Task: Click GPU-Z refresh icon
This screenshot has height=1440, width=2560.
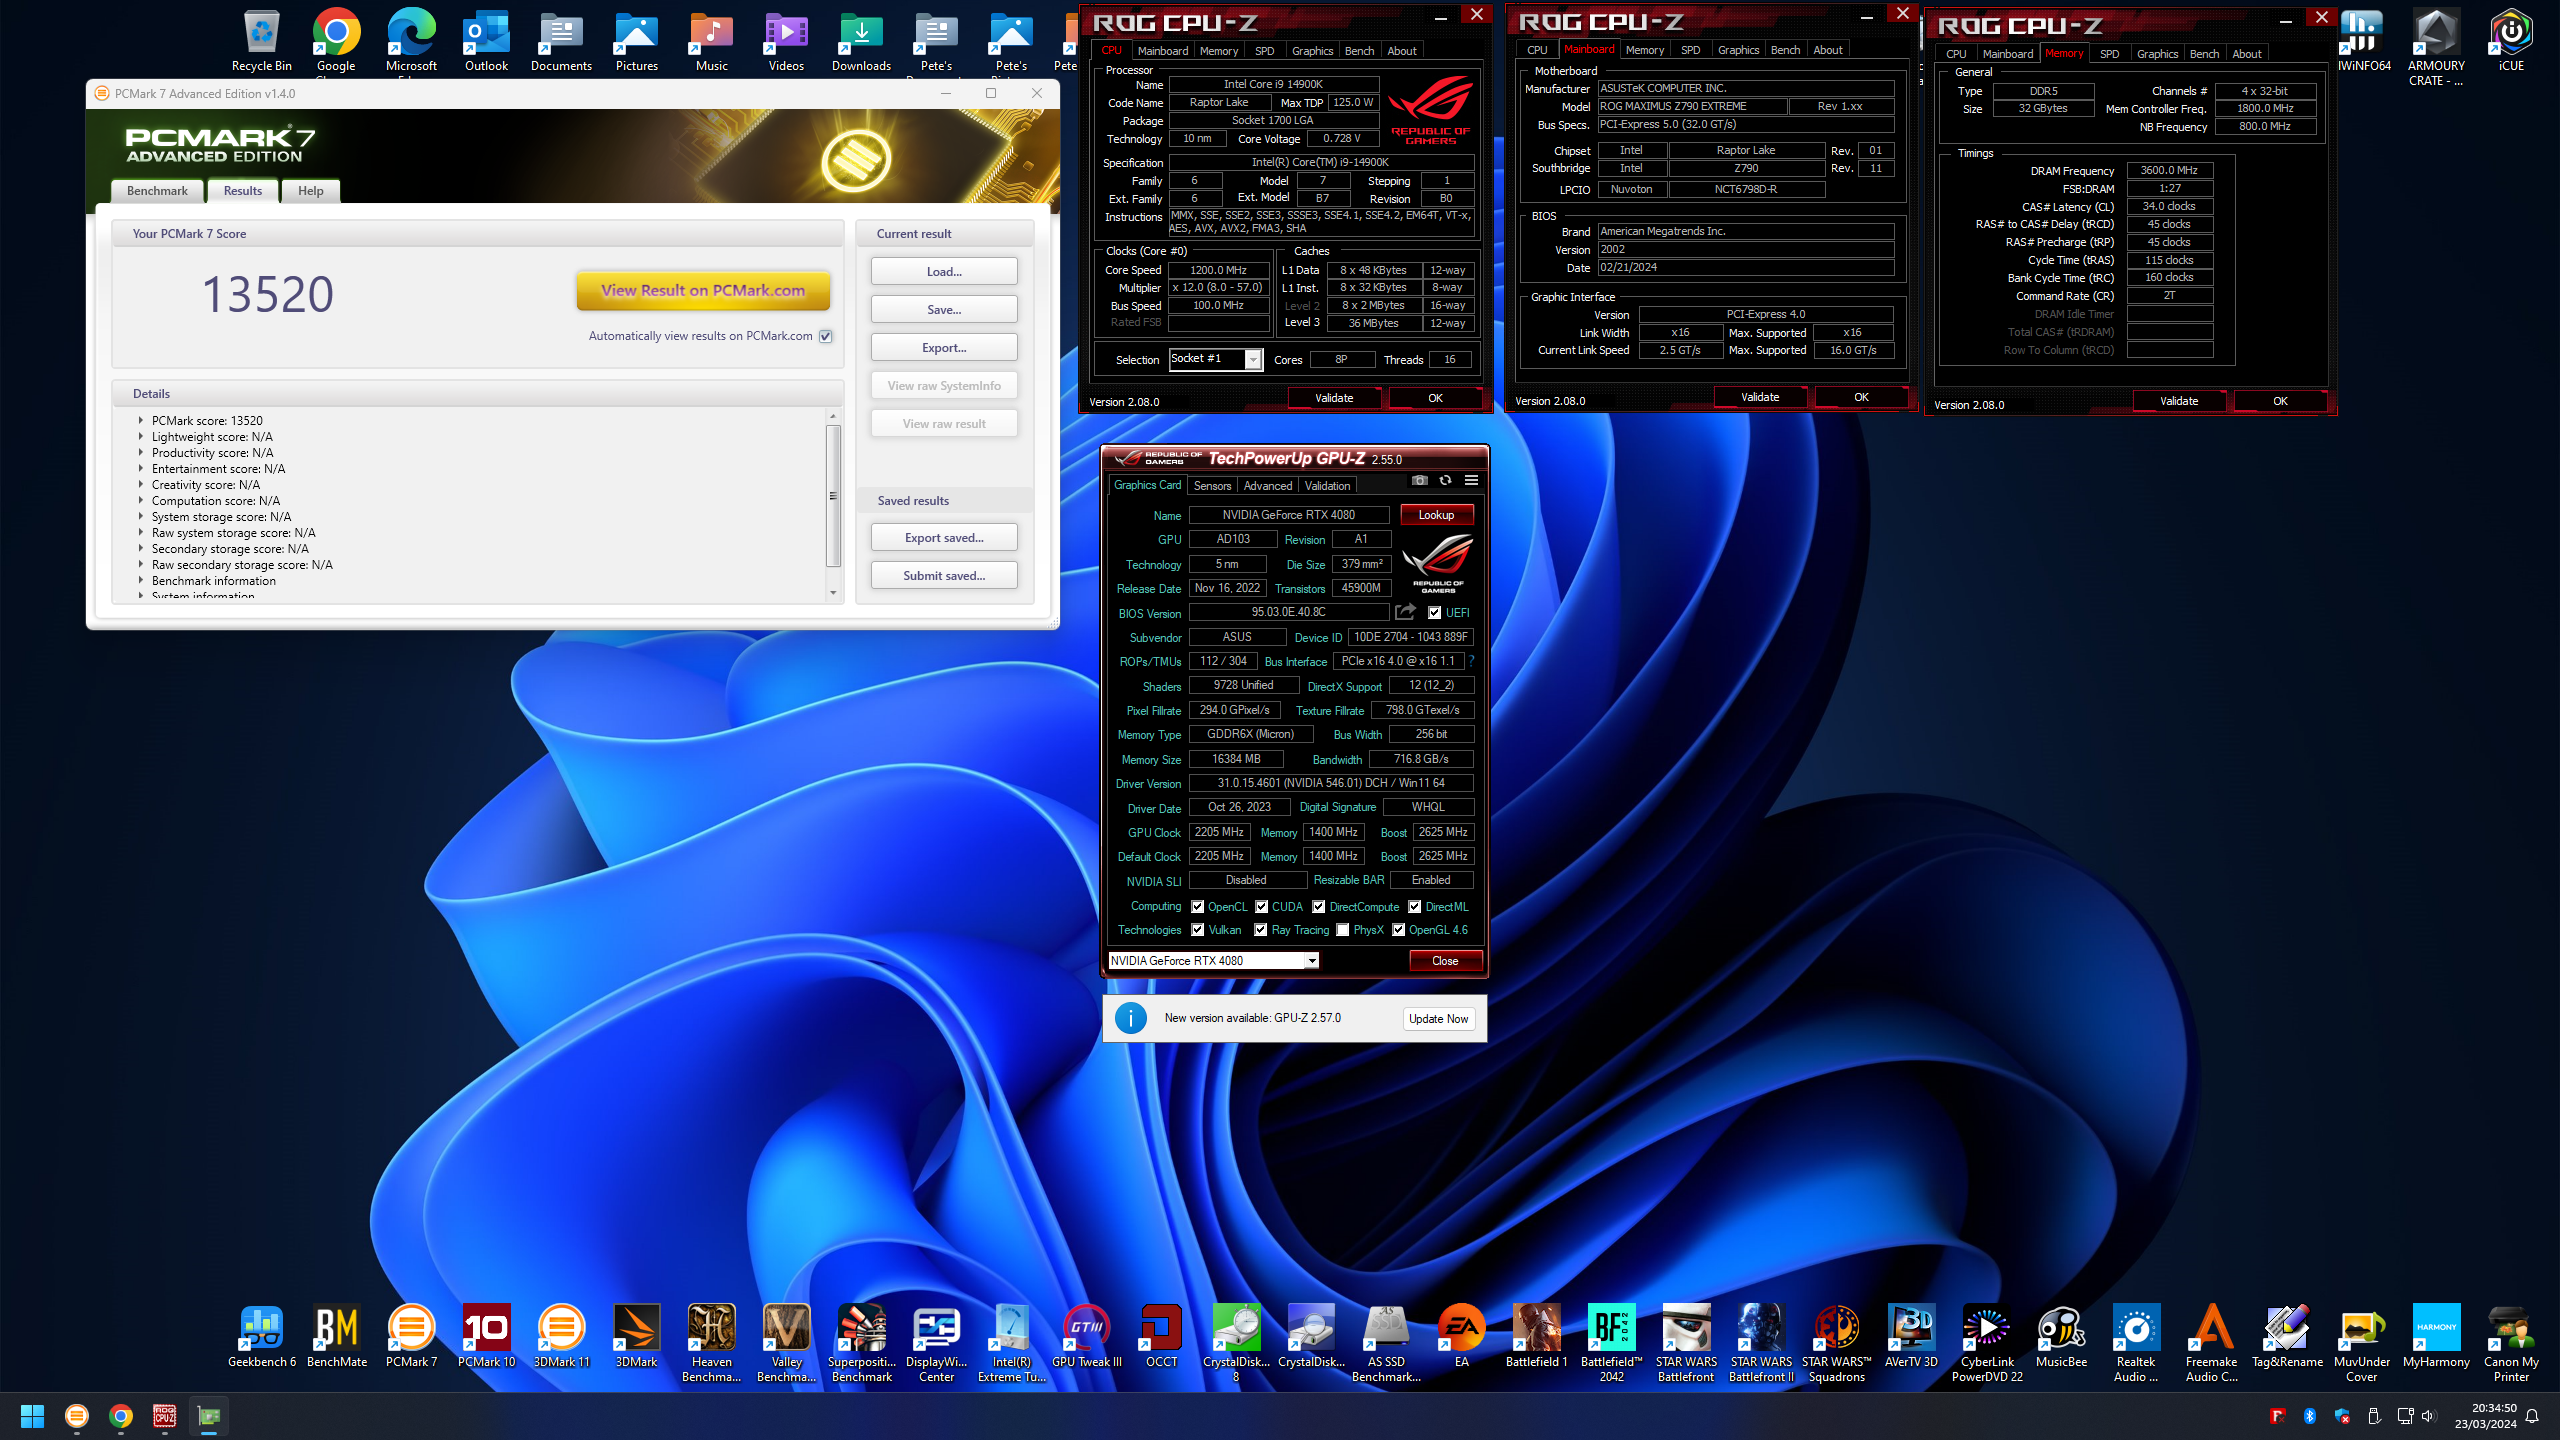Action: [1445, 481]
